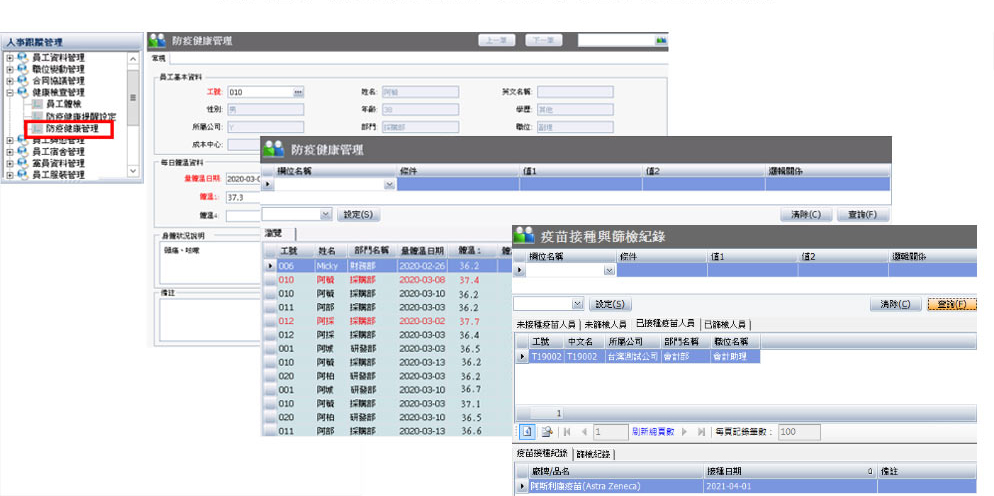Go to last page in pager

(701, 432)
